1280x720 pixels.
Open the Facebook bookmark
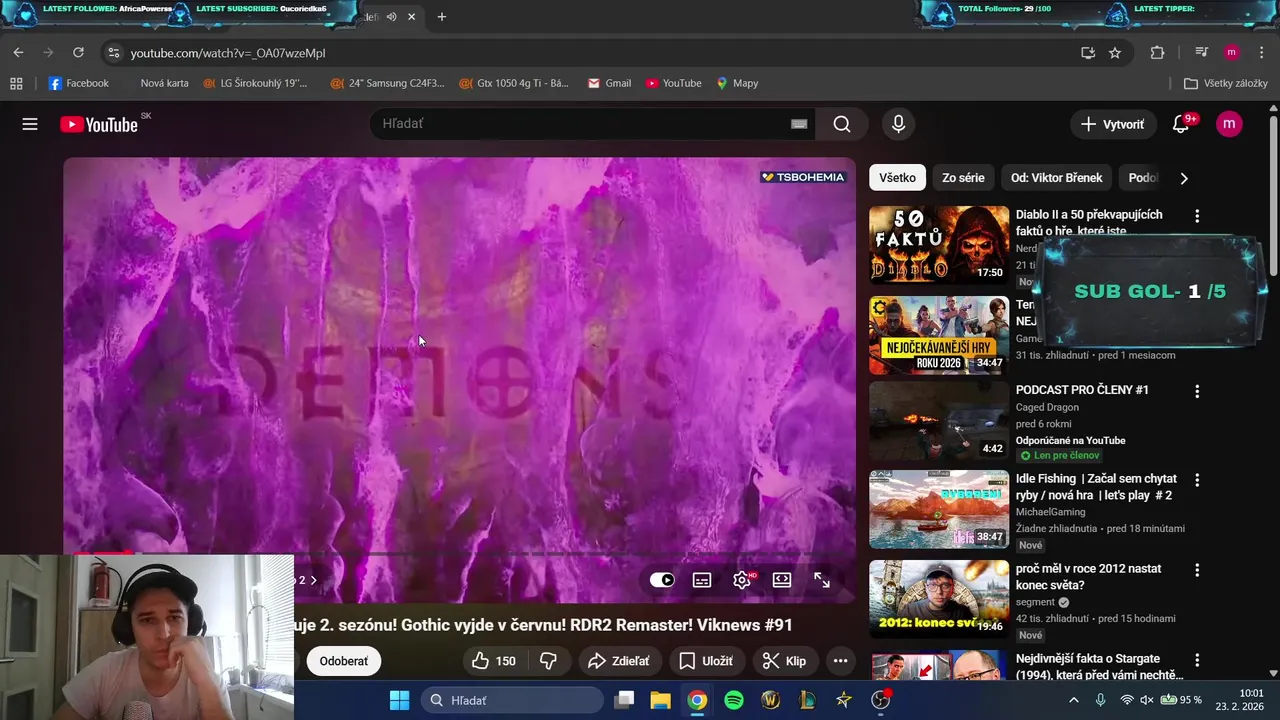tap(79, 83)
